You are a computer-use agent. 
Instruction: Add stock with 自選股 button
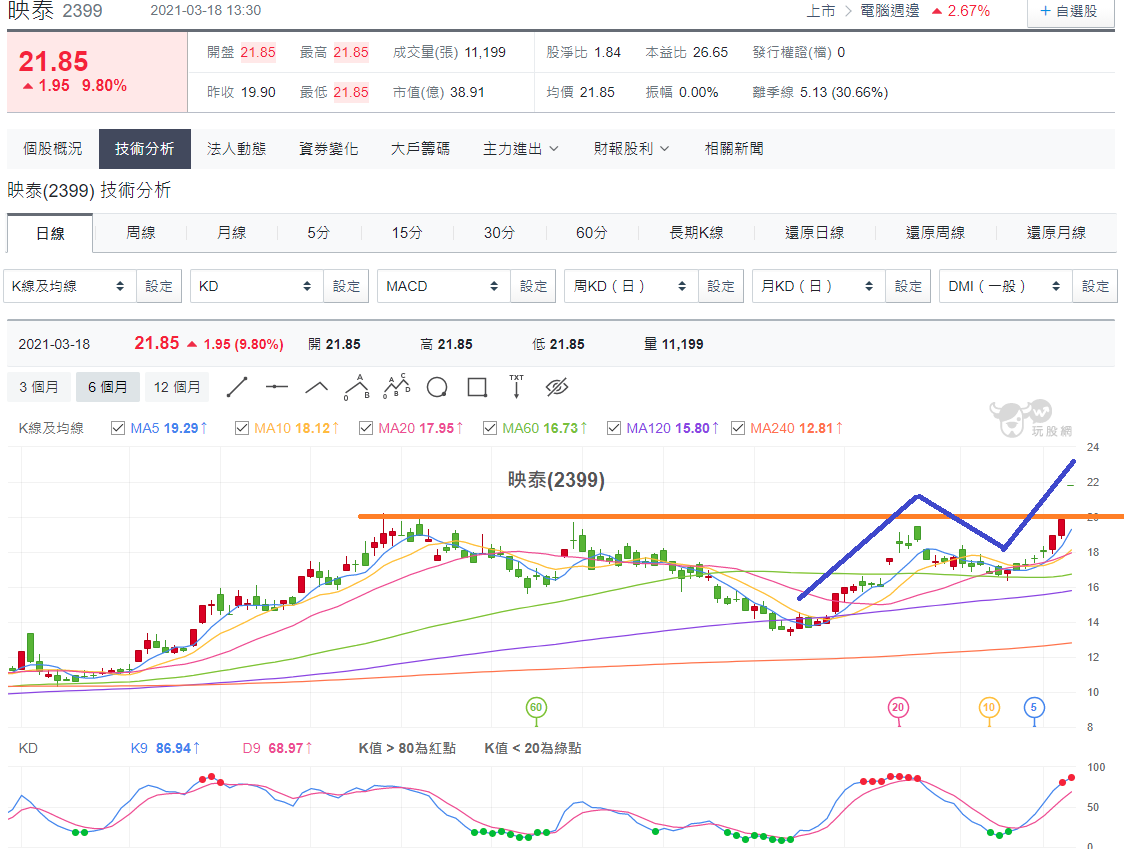[x=1069, y=12]
